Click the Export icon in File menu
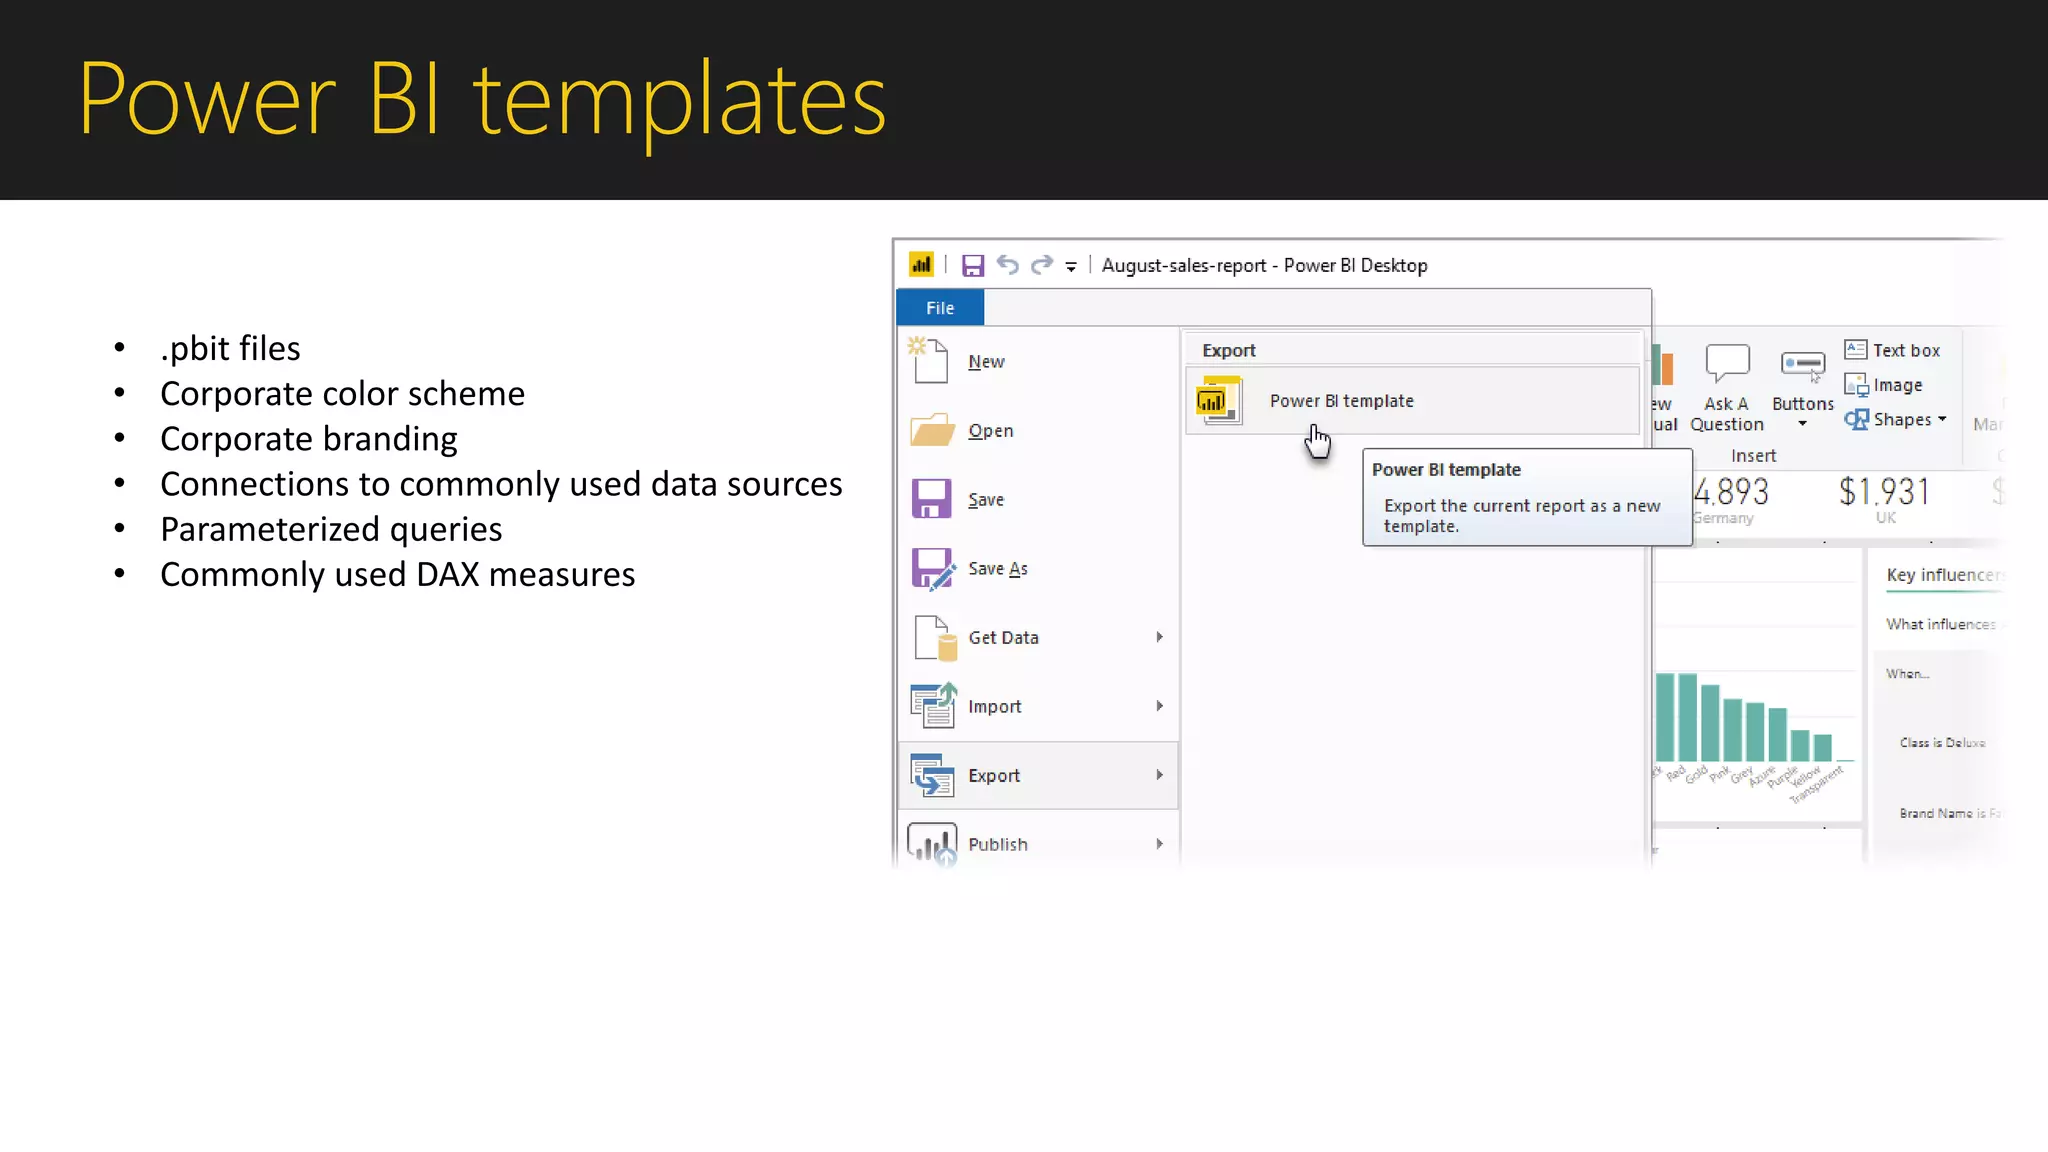Screen dimensions: 2048x1152 tap(933, 775)
